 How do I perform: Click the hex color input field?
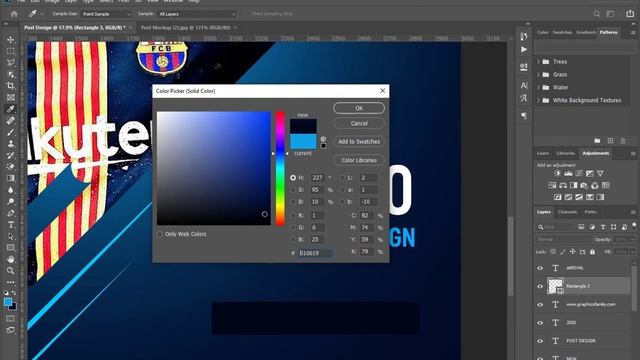pos(315,253)
